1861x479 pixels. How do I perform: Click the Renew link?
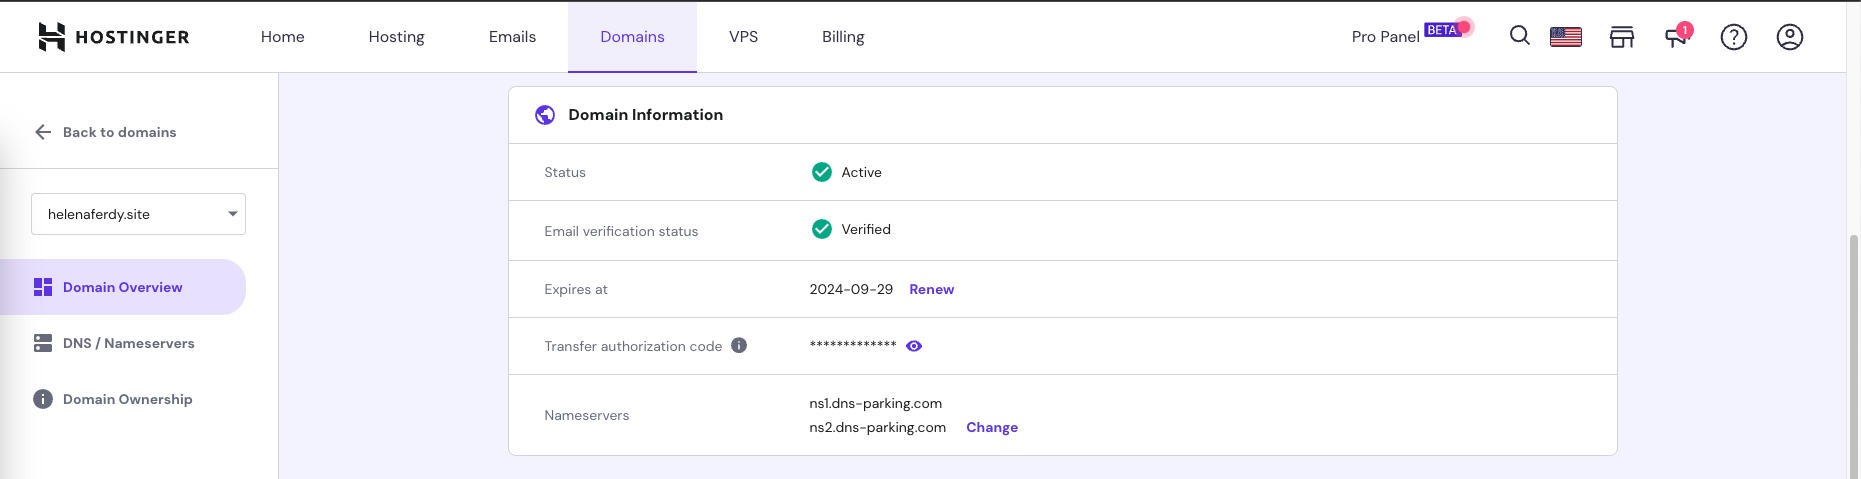click(x=931, y=289)
